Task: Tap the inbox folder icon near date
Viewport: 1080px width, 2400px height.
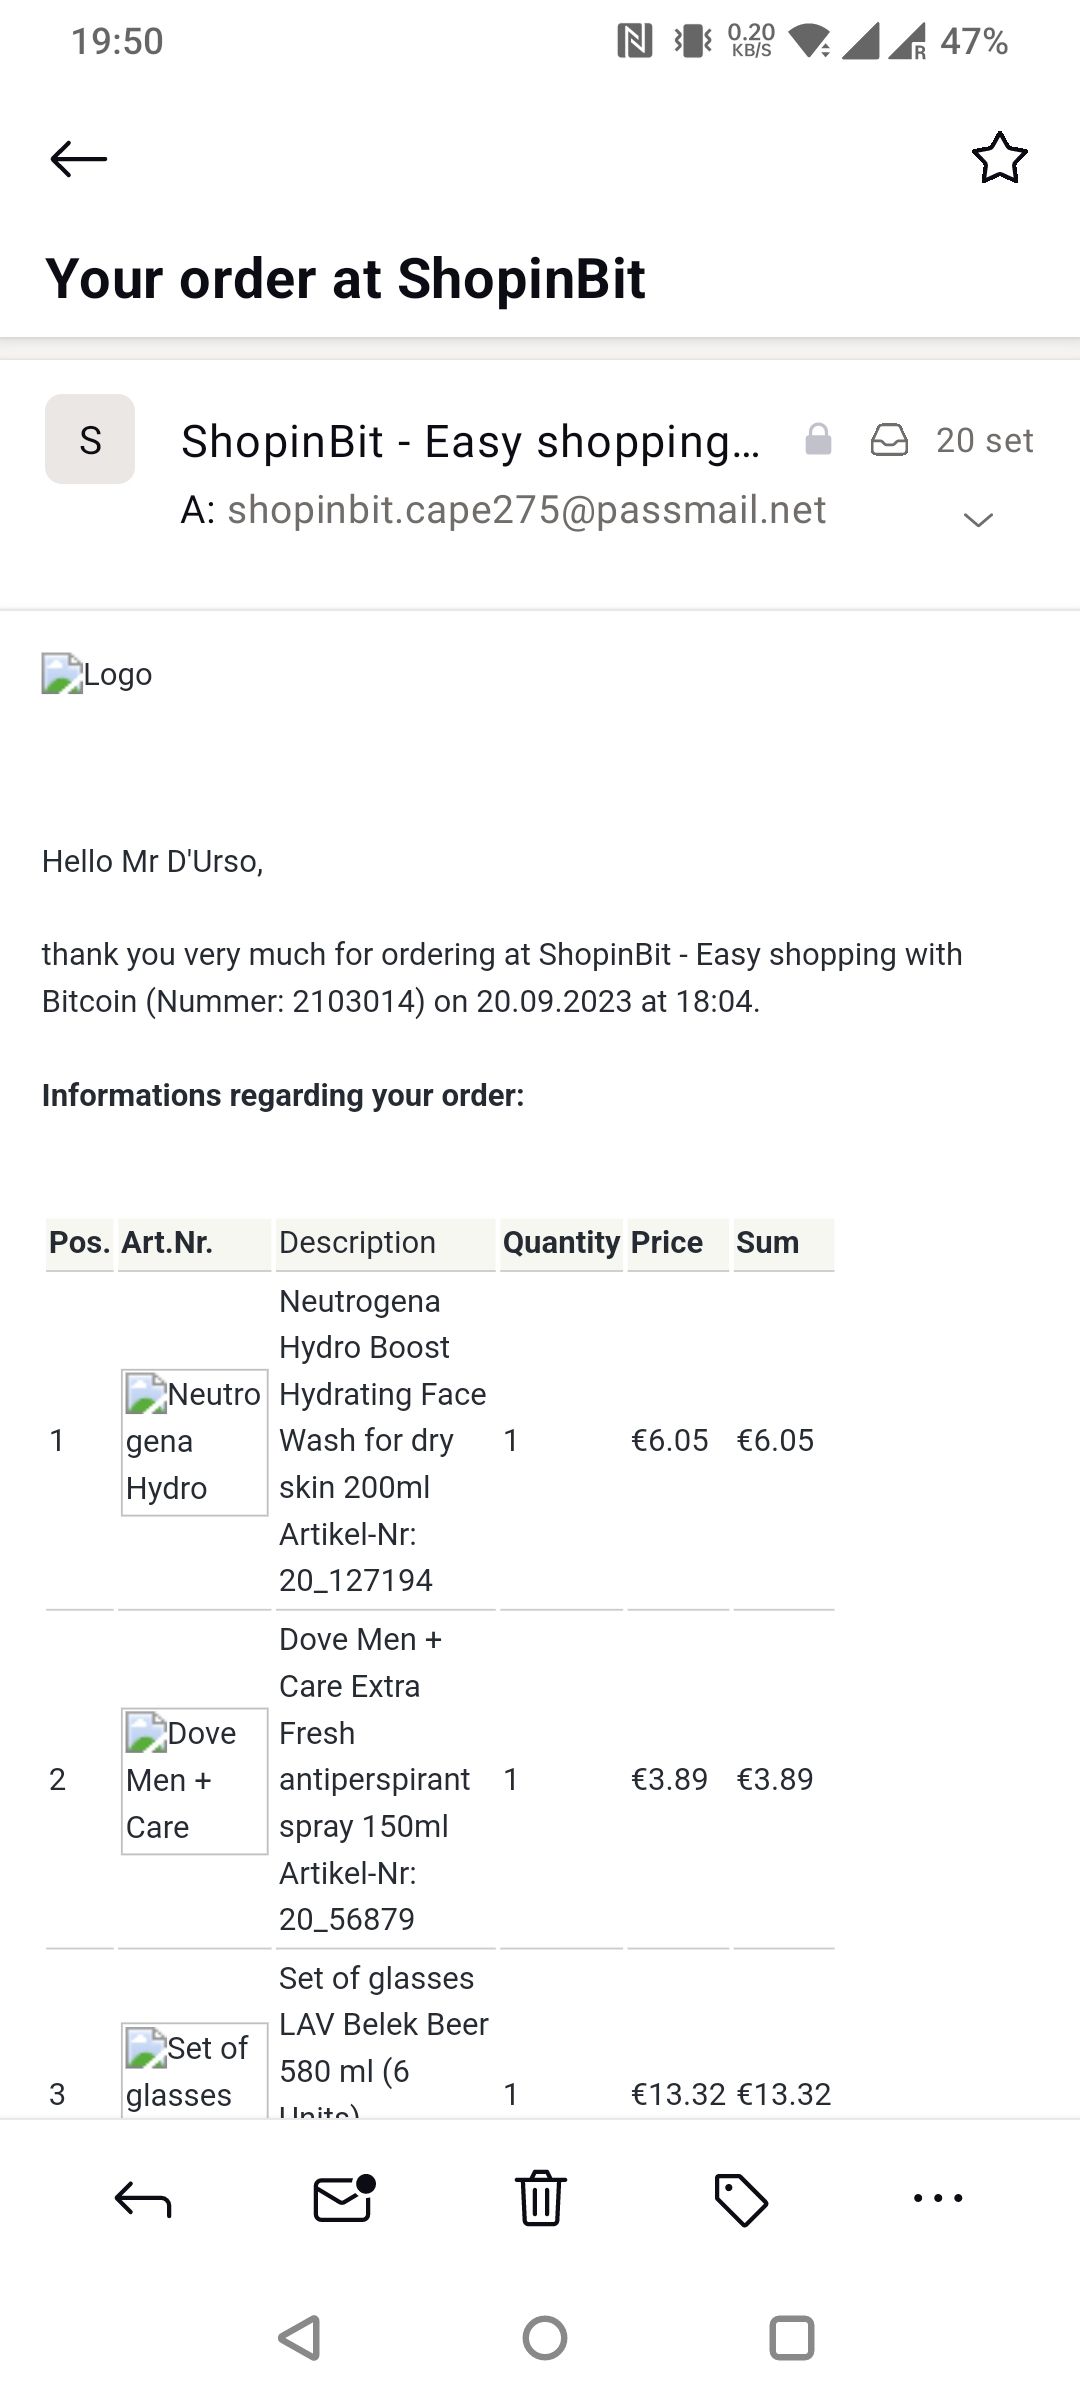Action: 889,439
